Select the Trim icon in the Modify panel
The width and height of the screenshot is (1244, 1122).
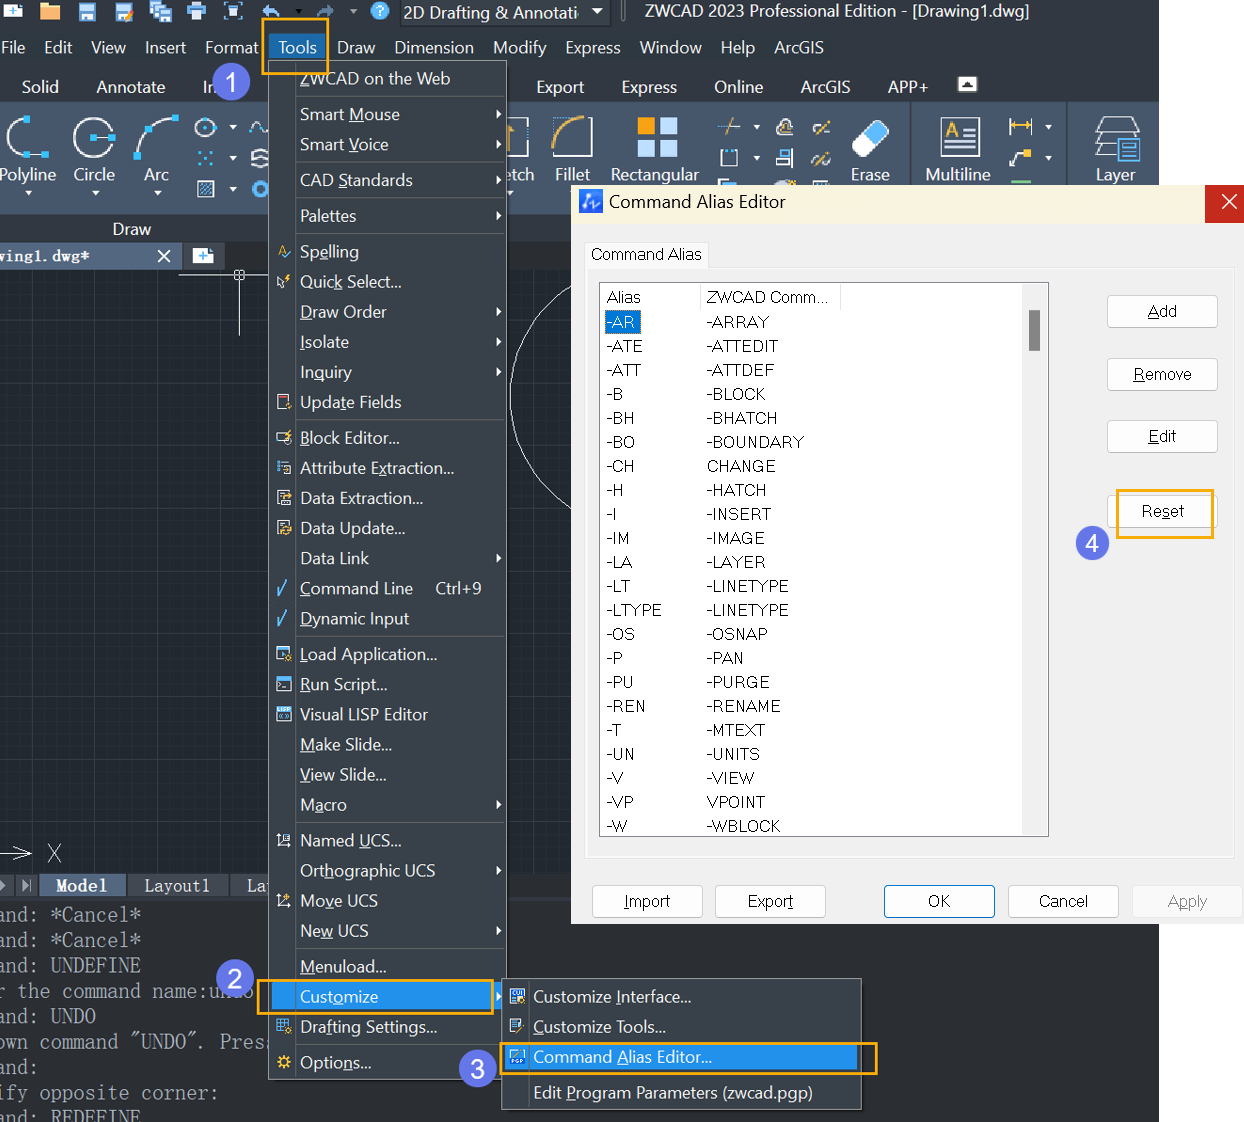click(728, 126)
